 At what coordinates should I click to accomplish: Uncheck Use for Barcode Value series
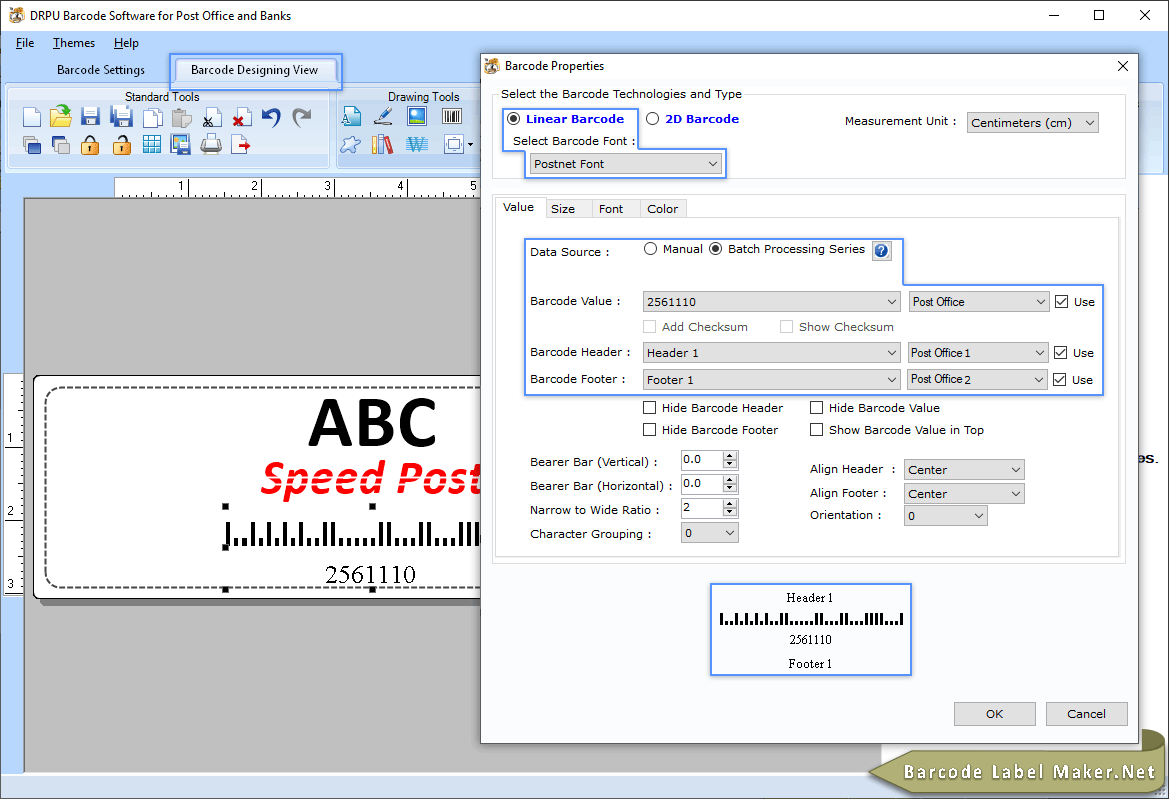point(1062,302)
